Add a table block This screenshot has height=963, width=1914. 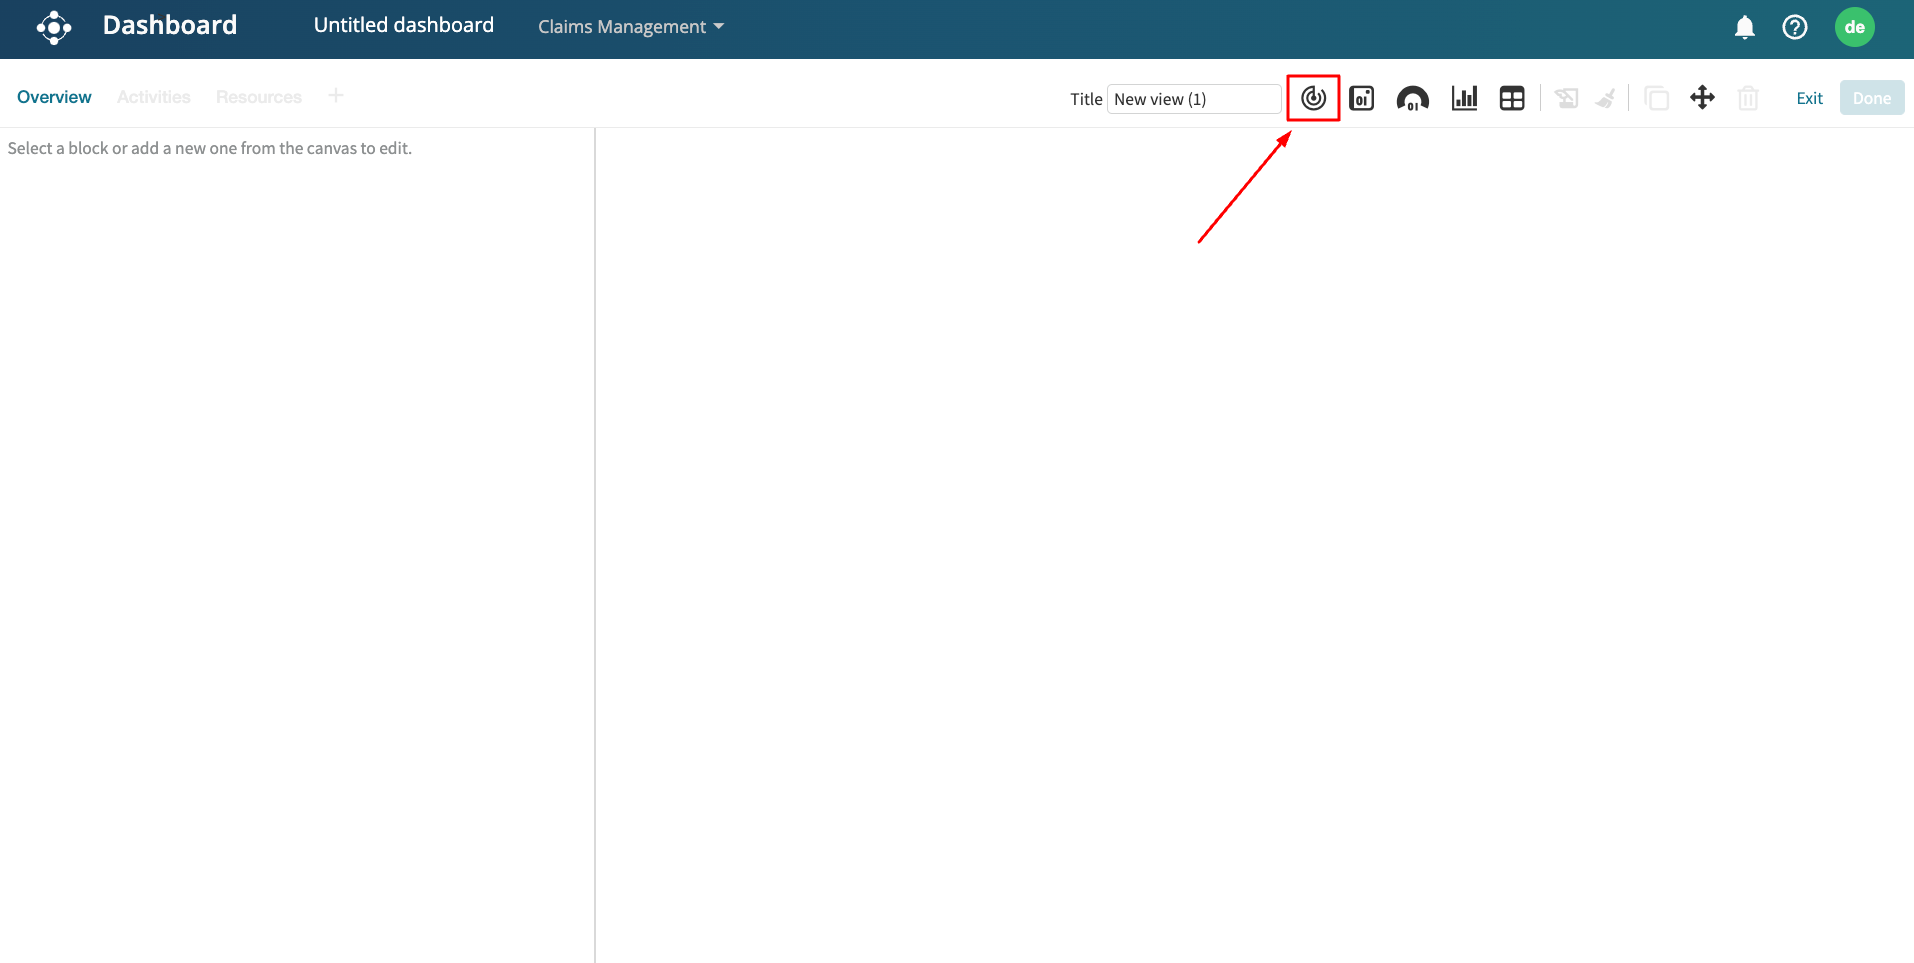pos(1512,98)
